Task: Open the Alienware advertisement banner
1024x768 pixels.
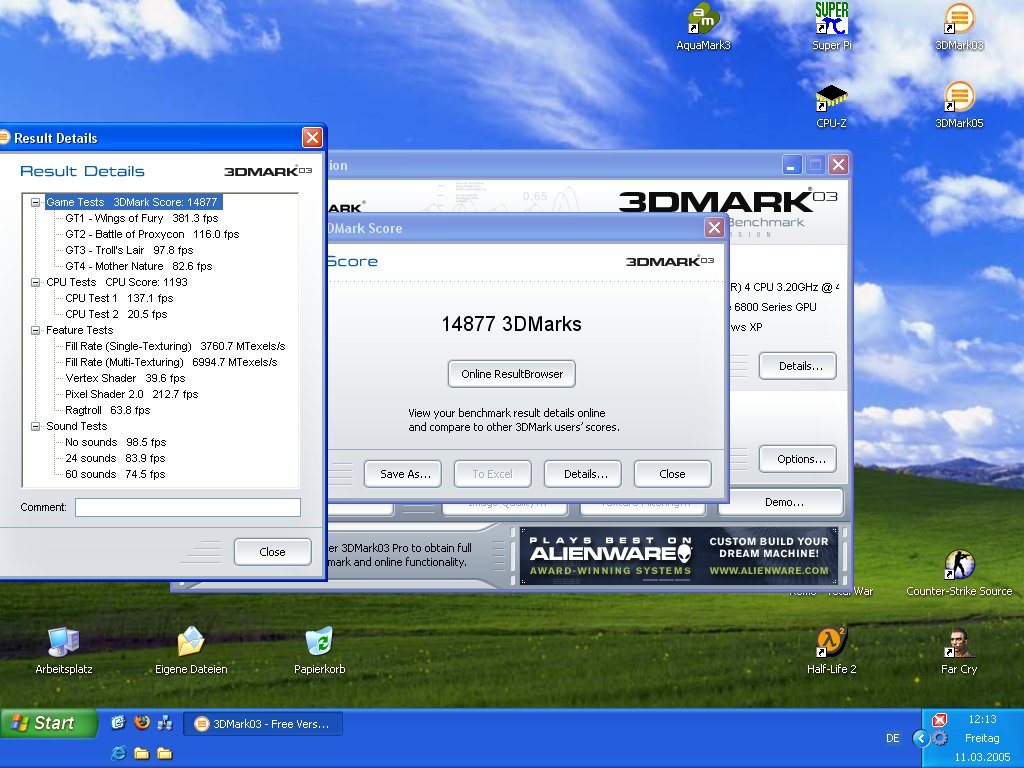Action: point(679,556)
